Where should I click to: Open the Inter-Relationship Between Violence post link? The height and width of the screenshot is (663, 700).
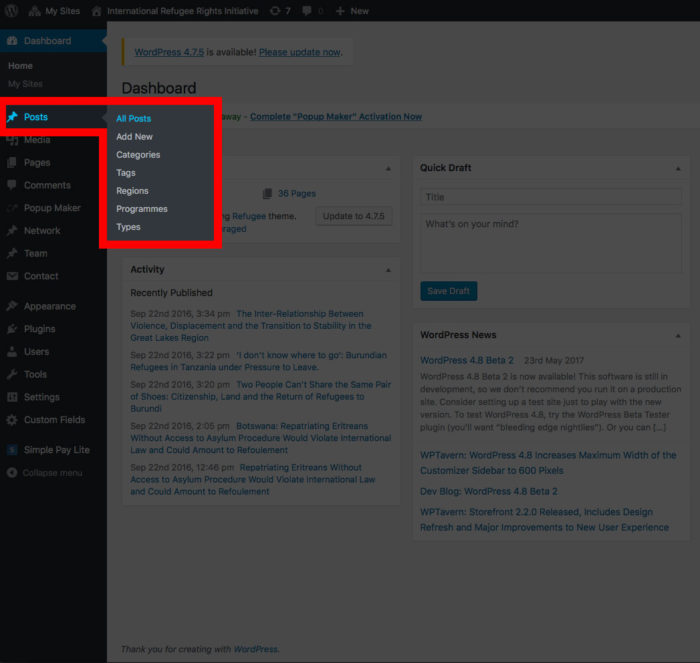(251, 325)
